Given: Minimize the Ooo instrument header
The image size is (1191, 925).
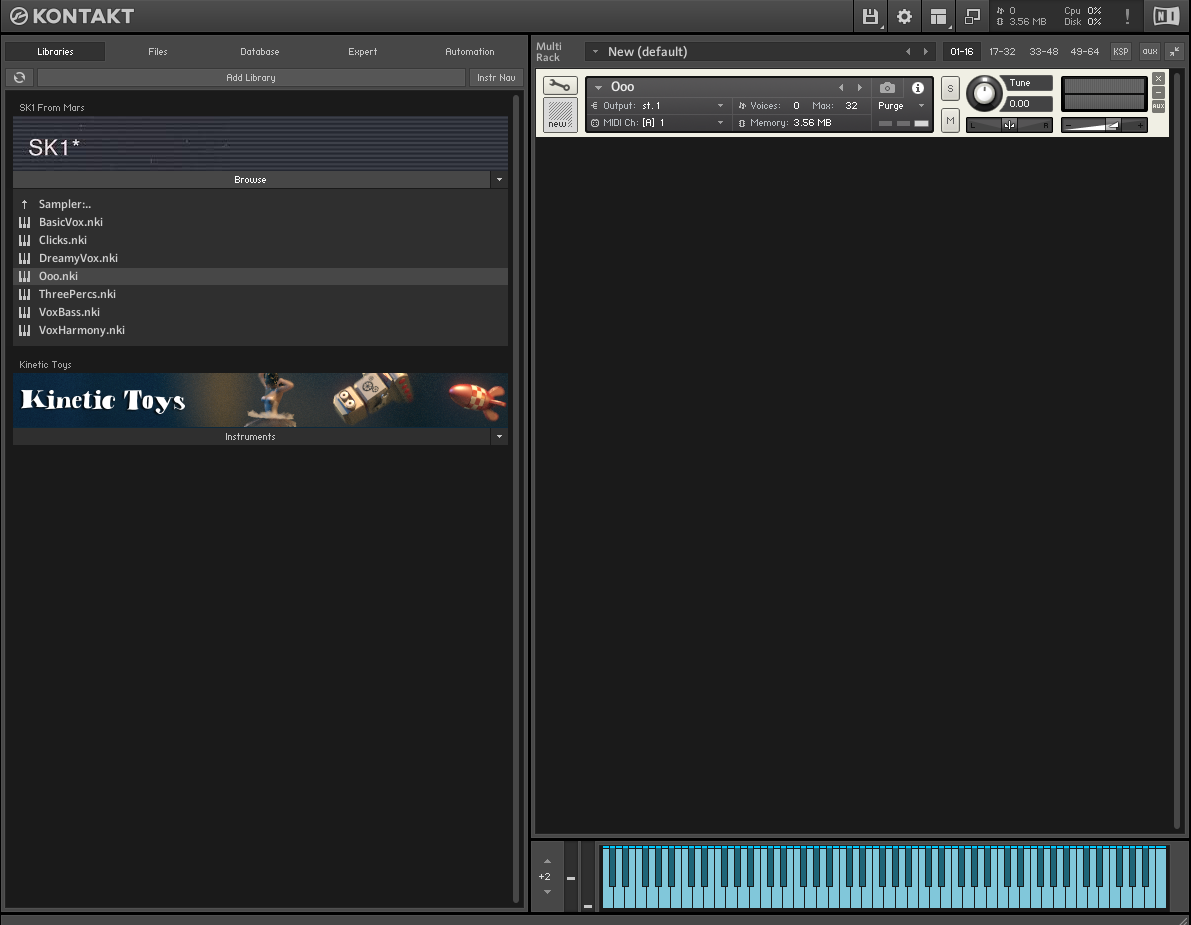Looking at the screenshot, I should pyautogui.click(x=1158, y=92).
